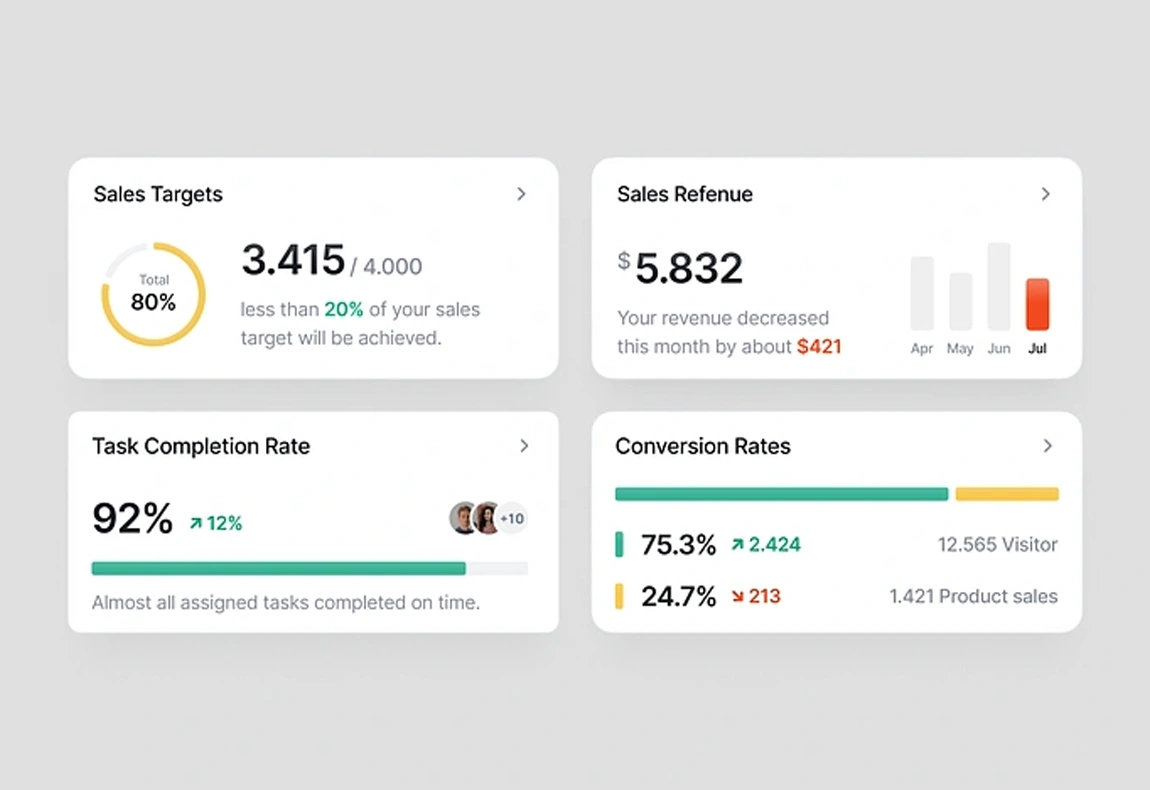Show the +10 more members badge
This screenshot has width=1150, height=790.
[x=512, y=518]
